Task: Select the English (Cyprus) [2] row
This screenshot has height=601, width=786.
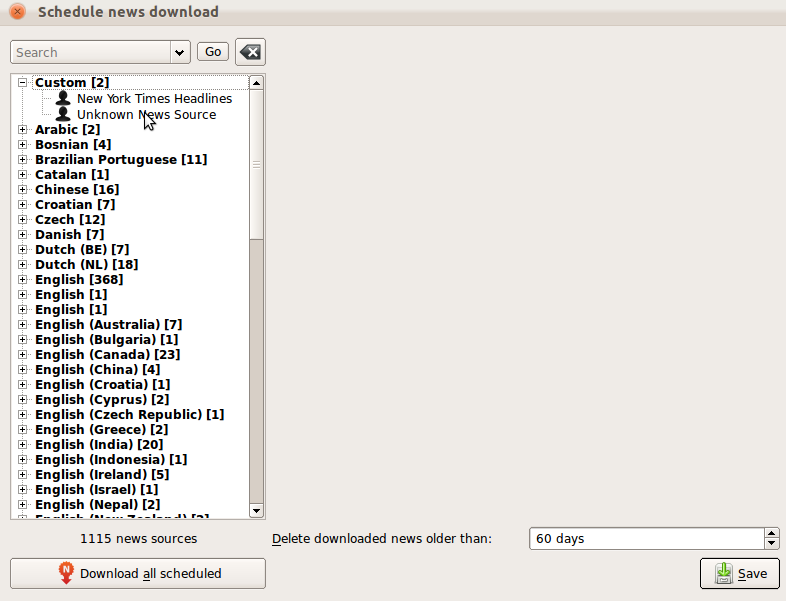Action: (102, 400)
